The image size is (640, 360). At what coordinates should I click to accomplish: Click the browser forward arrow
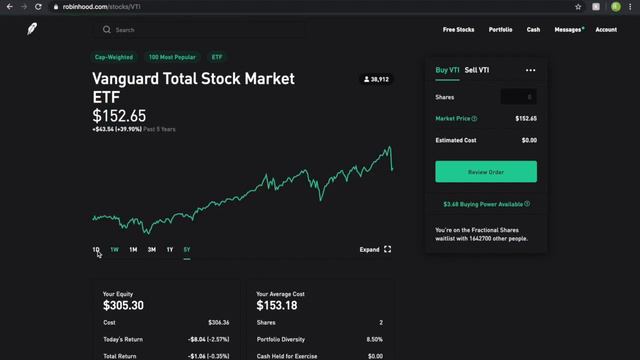point(24,7)
